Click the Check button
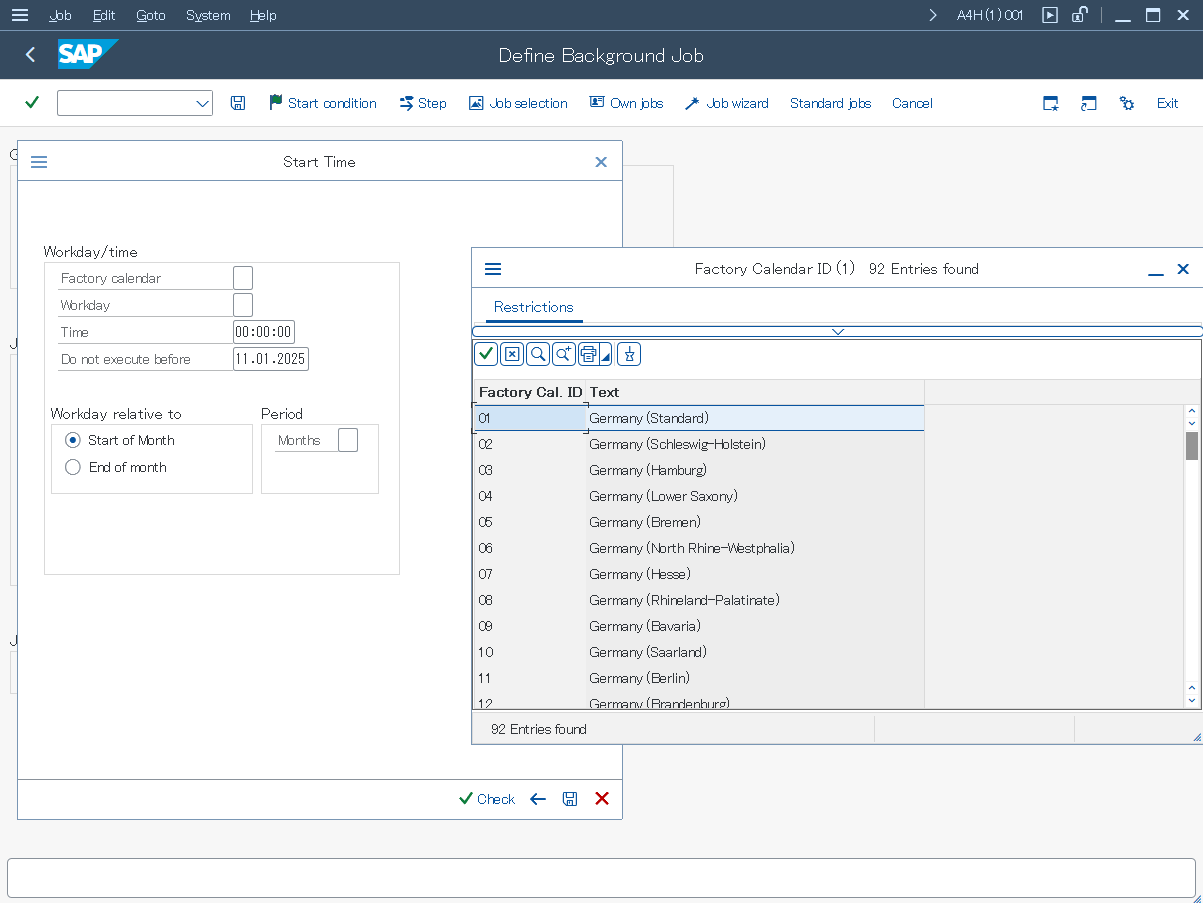Screen dimensions: 1203x903 click(x=487, y=799)
